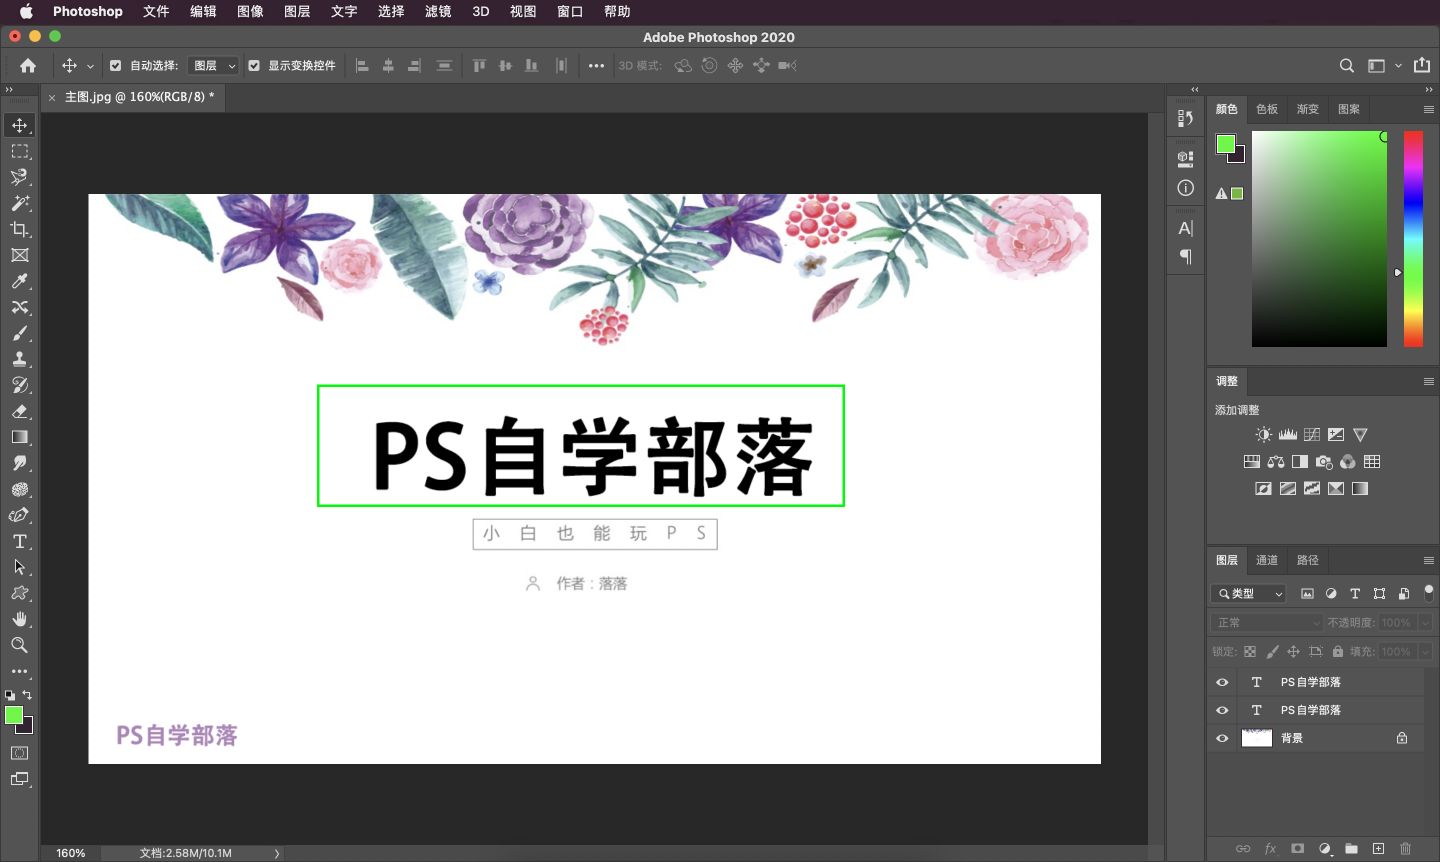
Task: Select the Eyedropper tool
Action: (x=20, y=281)
